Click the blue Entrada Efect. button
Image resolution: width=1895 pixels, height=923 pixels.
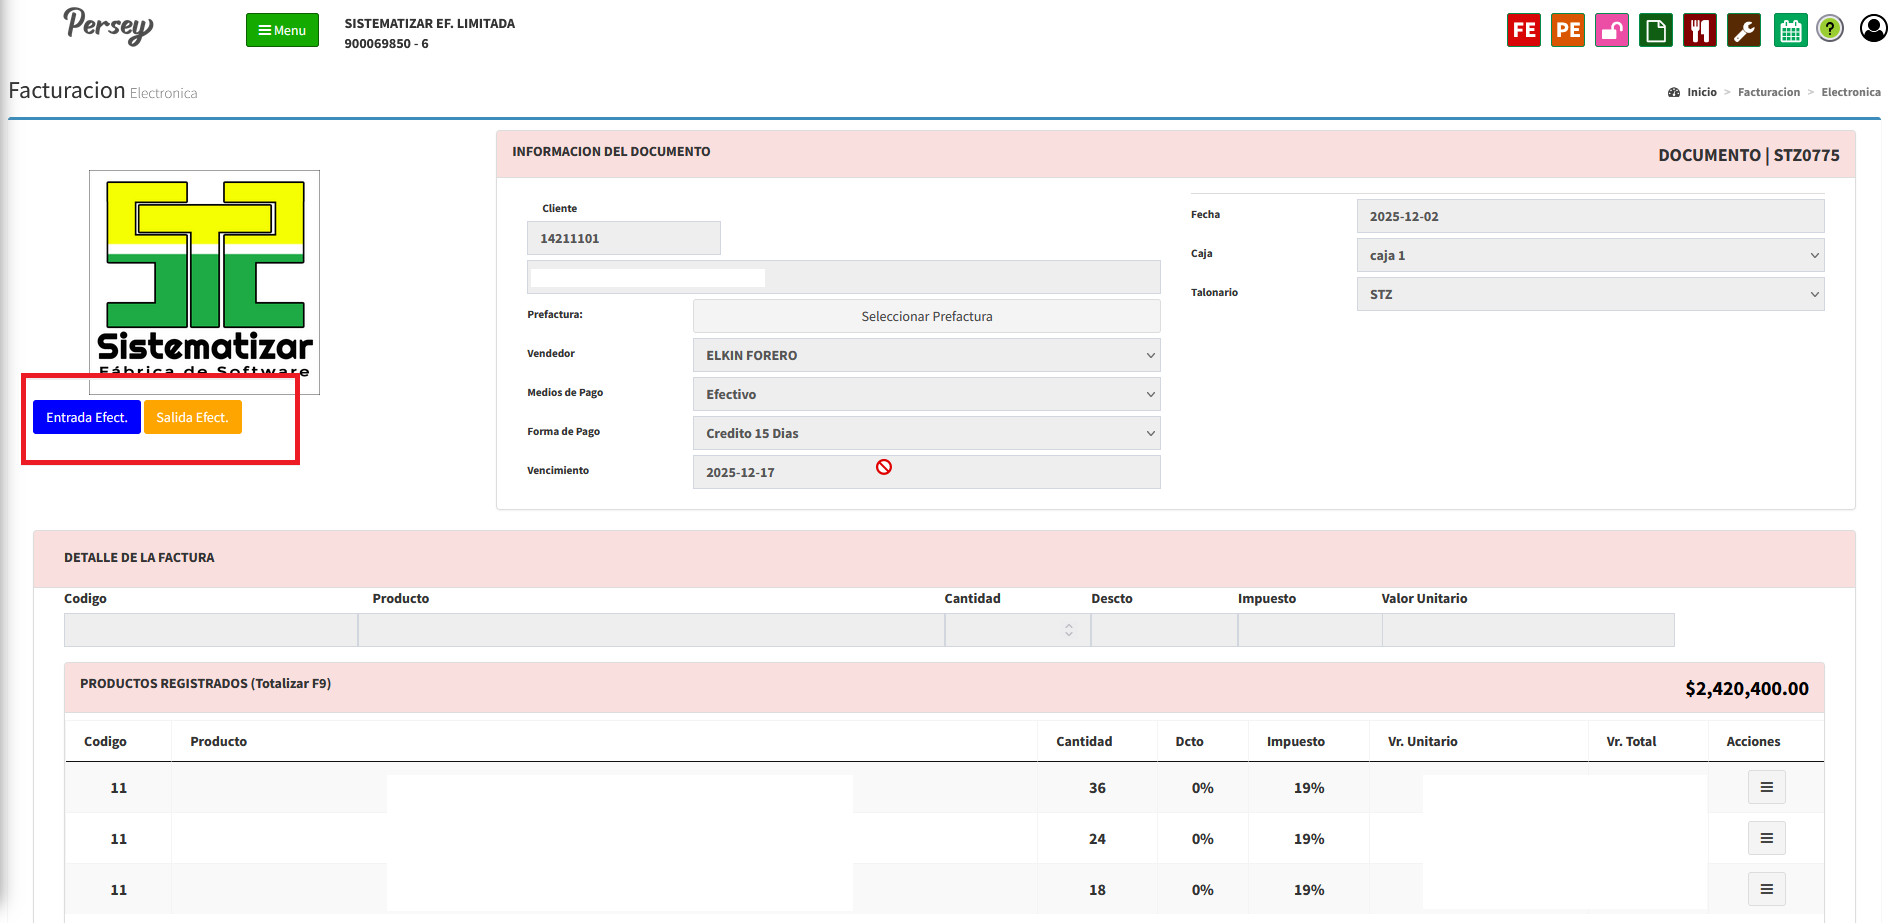[87, 417]
